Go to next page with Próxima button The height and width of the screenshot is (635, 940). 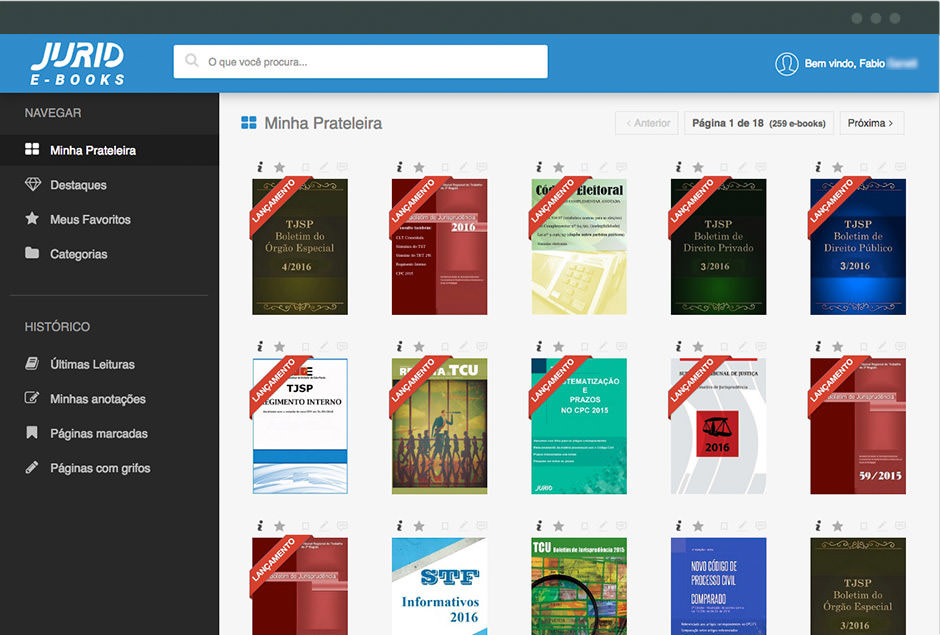871,123
